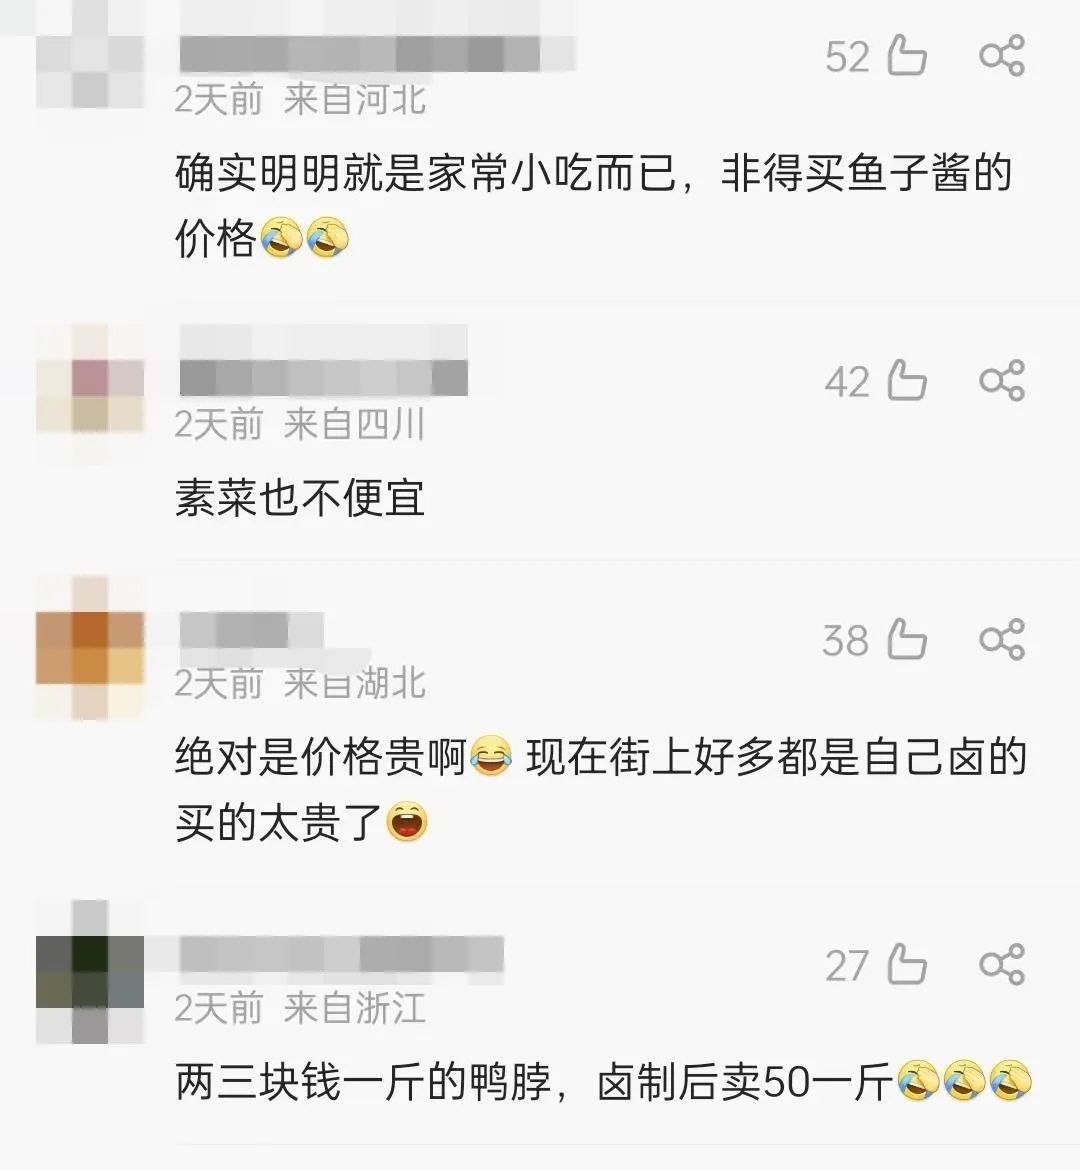Like the comment with 52 likes
Viewport: 1080px width, 1170px height.
click(907, 55)
